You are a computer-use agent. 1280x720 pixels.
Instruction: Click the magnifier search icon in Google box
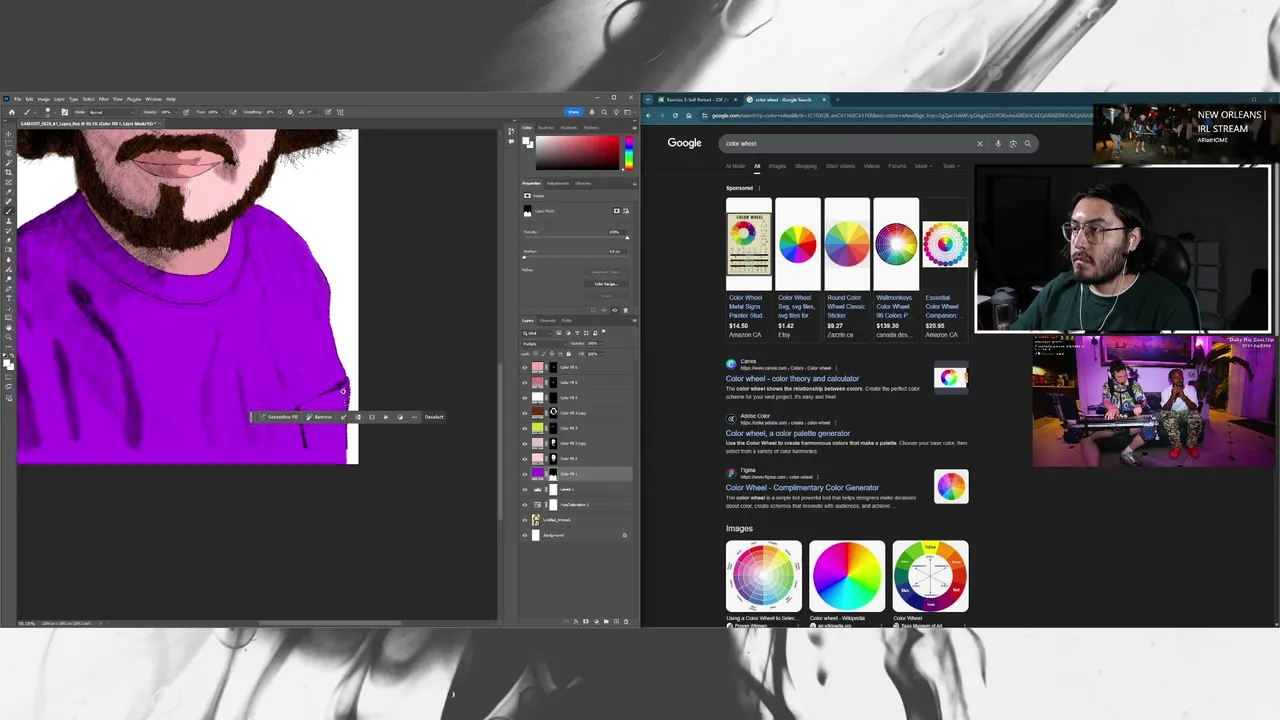pos(1027,143)
